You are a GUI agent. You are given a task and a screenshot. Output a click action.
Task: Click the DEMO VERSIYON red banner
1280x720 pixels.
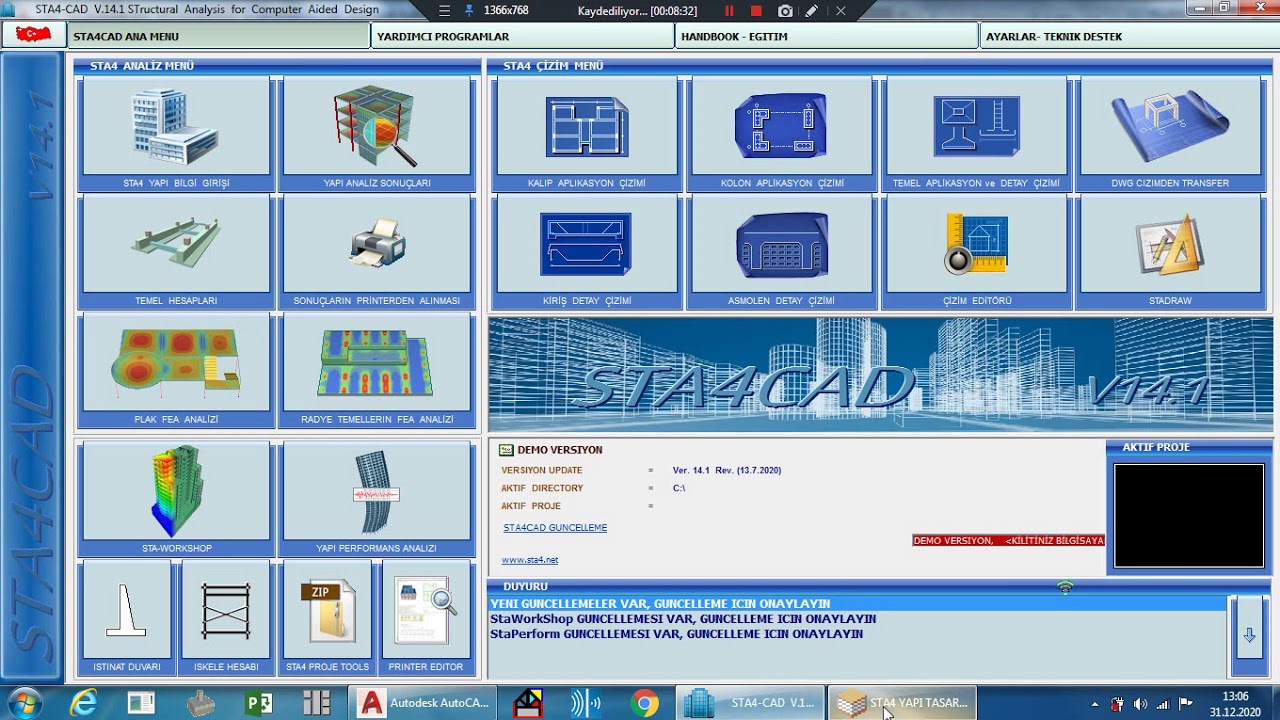(x=1008, y=541)
